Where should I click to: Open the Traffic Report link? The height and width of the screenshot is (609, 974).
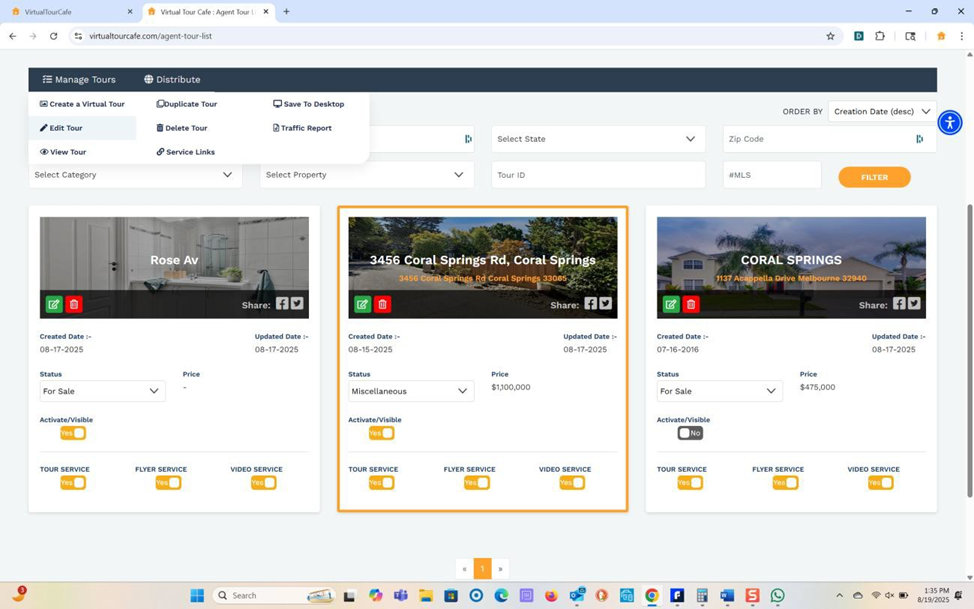coord(302,128)
